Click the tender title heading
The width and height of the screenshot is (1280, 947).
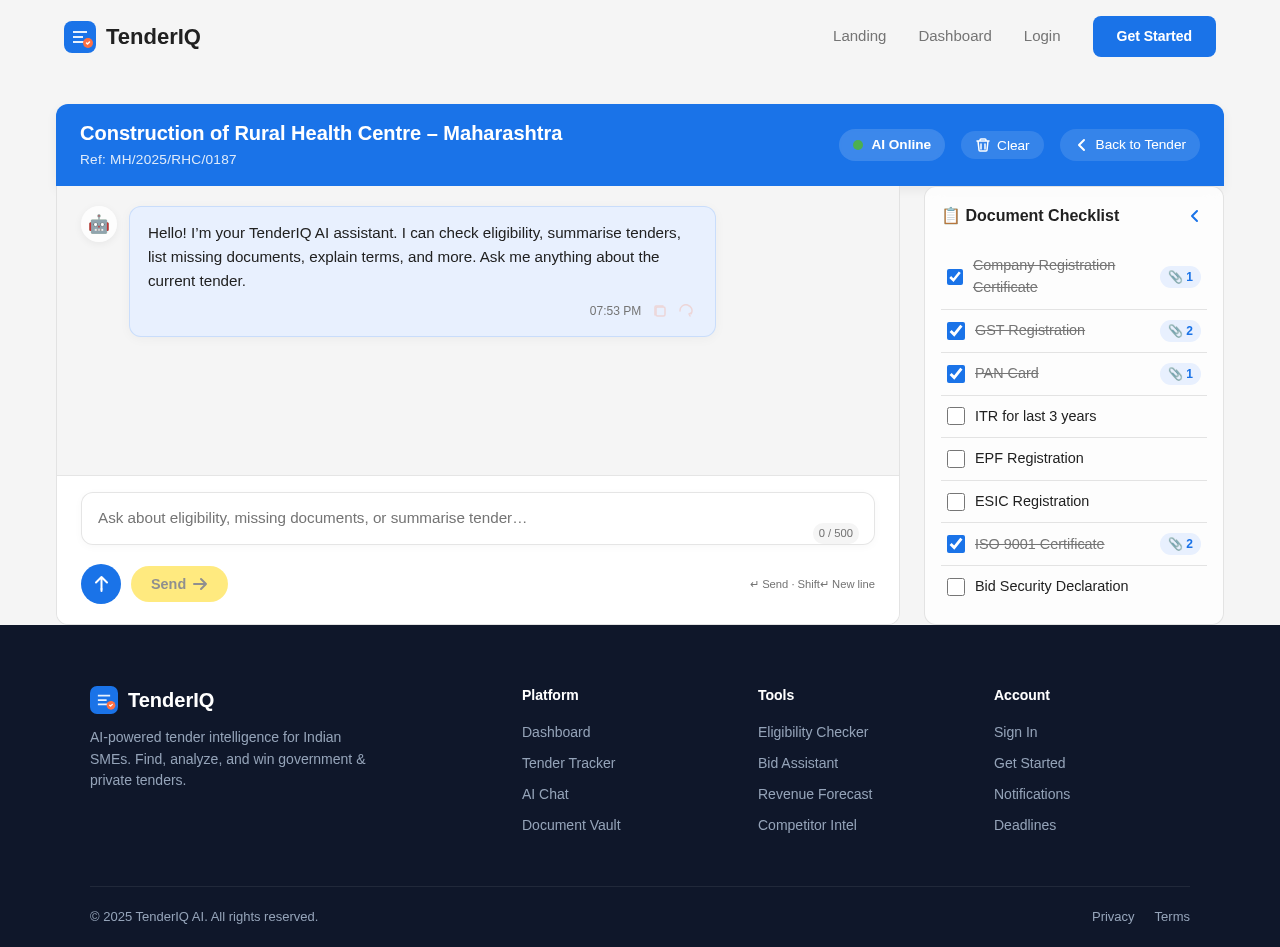321,133
